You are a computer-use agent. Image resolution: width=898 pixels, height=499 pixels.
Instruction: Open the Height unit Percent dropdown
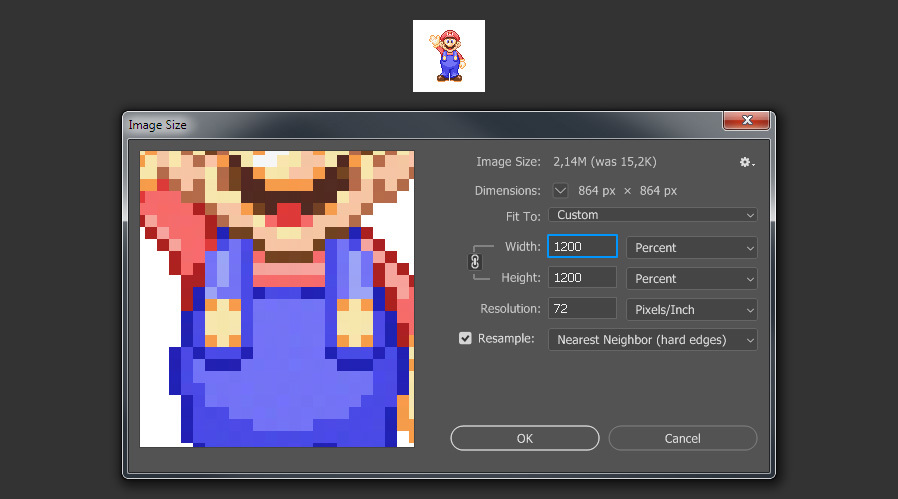[x=692, y=278]
